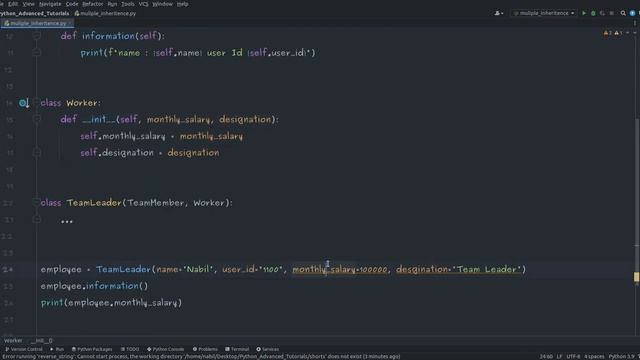
Task: Open the Run menu
Action: click(x=112, y=4)
